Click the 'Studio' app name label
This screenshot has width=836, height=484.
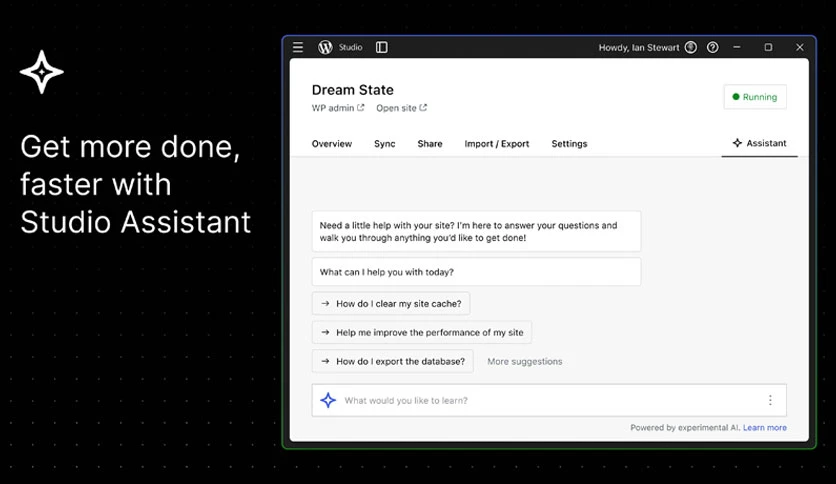[350, 47]
